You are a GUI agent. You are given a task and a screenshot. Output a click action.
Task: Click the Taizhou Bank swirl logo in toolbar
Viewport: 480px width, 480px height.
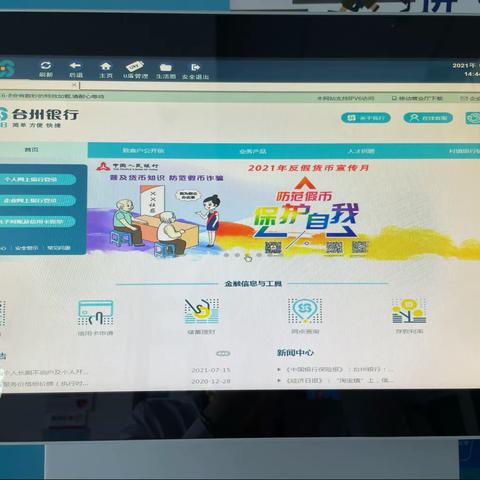[7, 68]
